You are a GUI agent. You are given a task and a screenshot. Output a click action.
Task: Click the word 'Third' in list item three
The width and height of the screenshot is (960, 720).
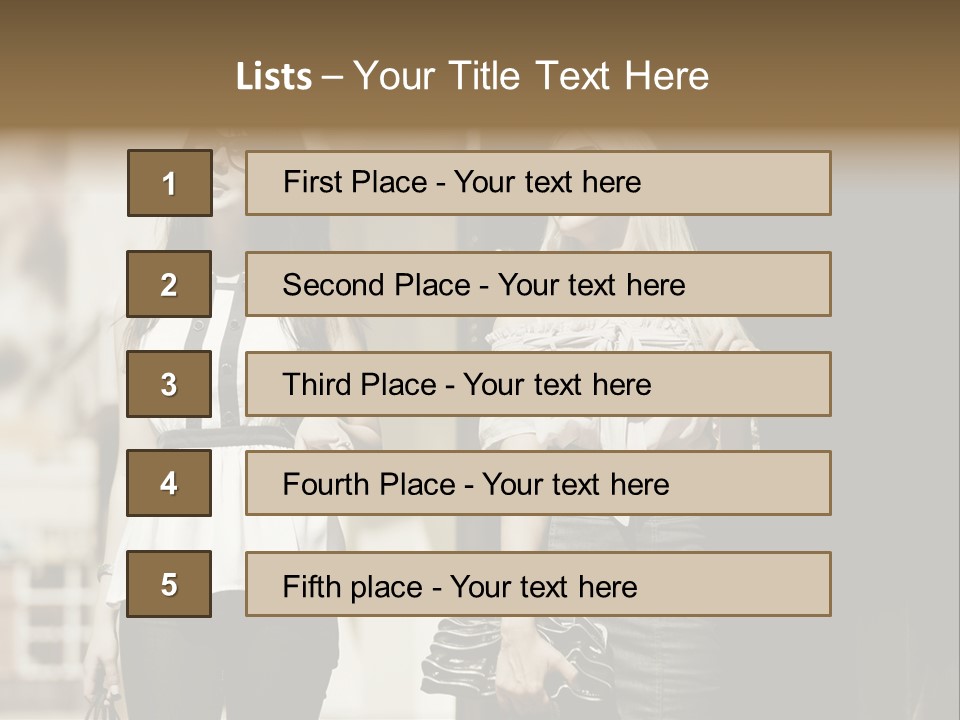coord(318,385)
